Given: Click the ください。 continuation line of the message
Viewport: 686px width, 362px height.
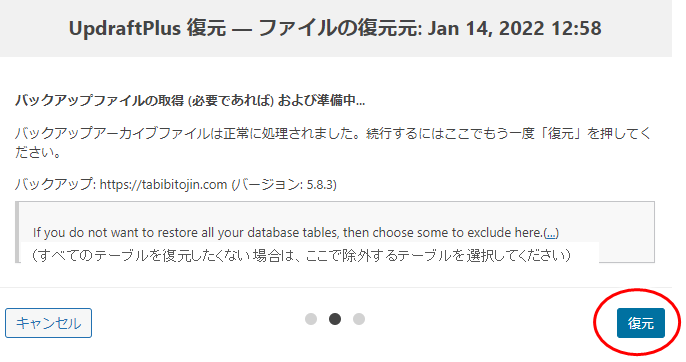Looking at the screenshot, I should click(38, 152).
